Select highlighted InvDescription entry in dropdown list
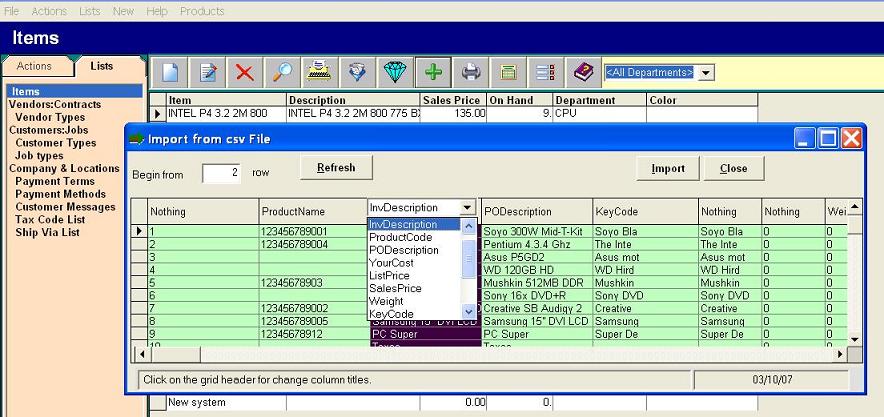 click(414, 224)
